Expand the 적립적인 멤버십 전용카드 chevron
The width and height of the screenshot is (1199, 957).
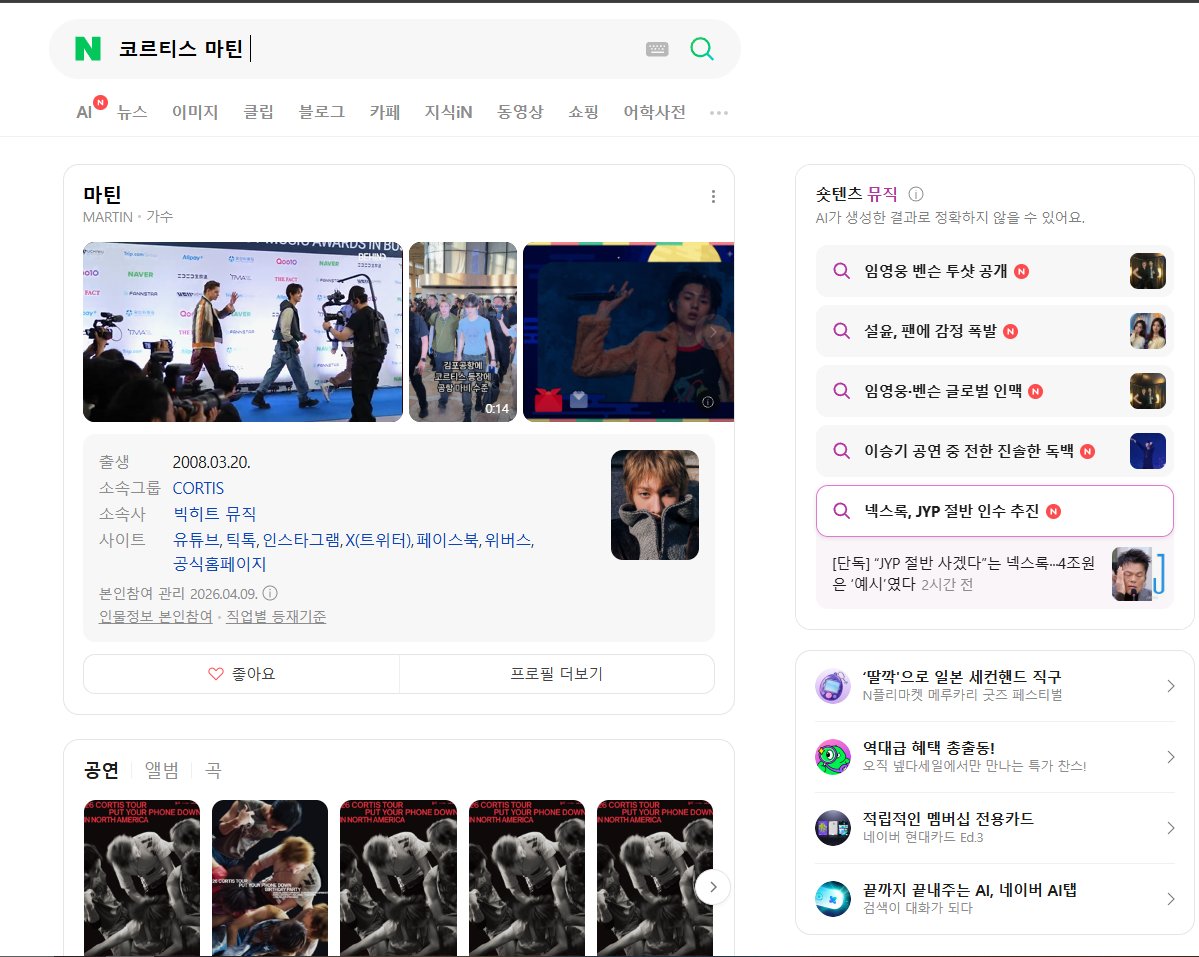point(1171,828)
